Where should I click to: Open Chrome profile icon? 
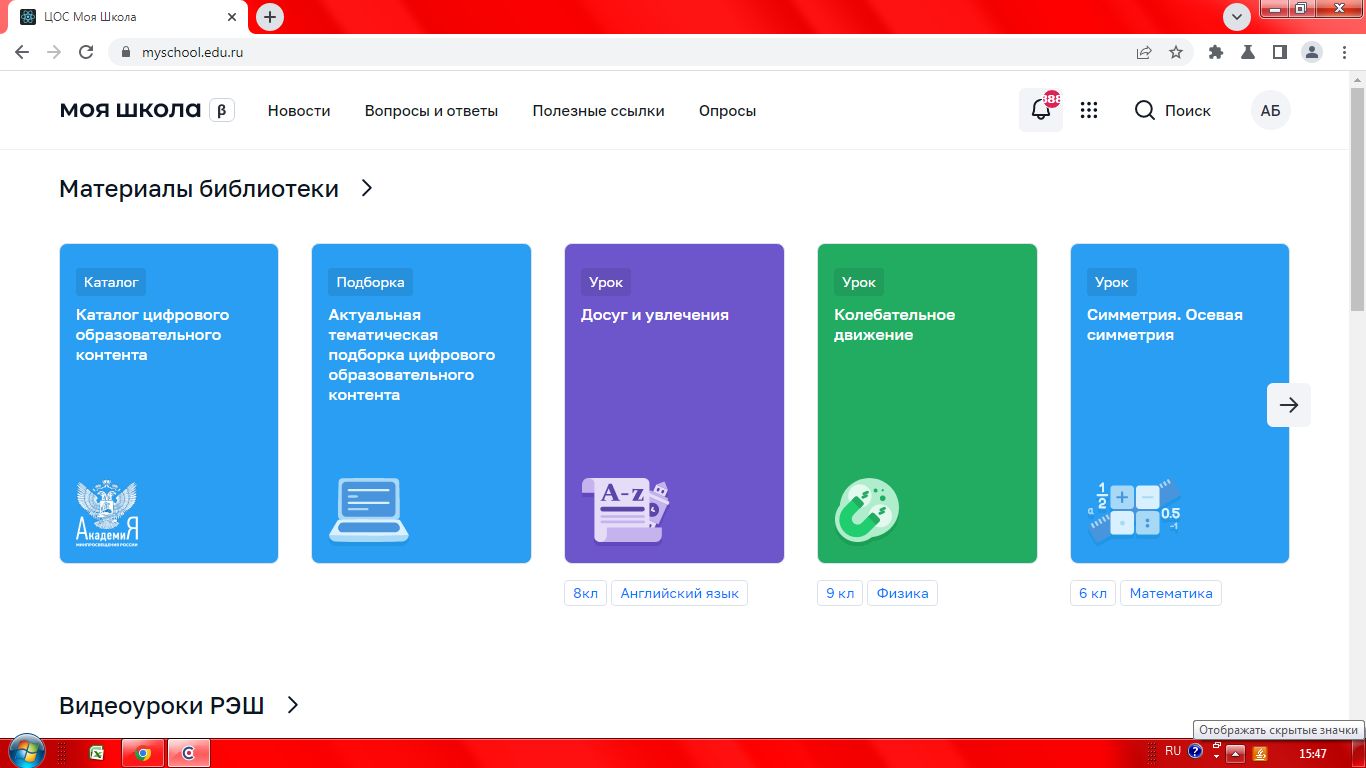click(1311, 52)
